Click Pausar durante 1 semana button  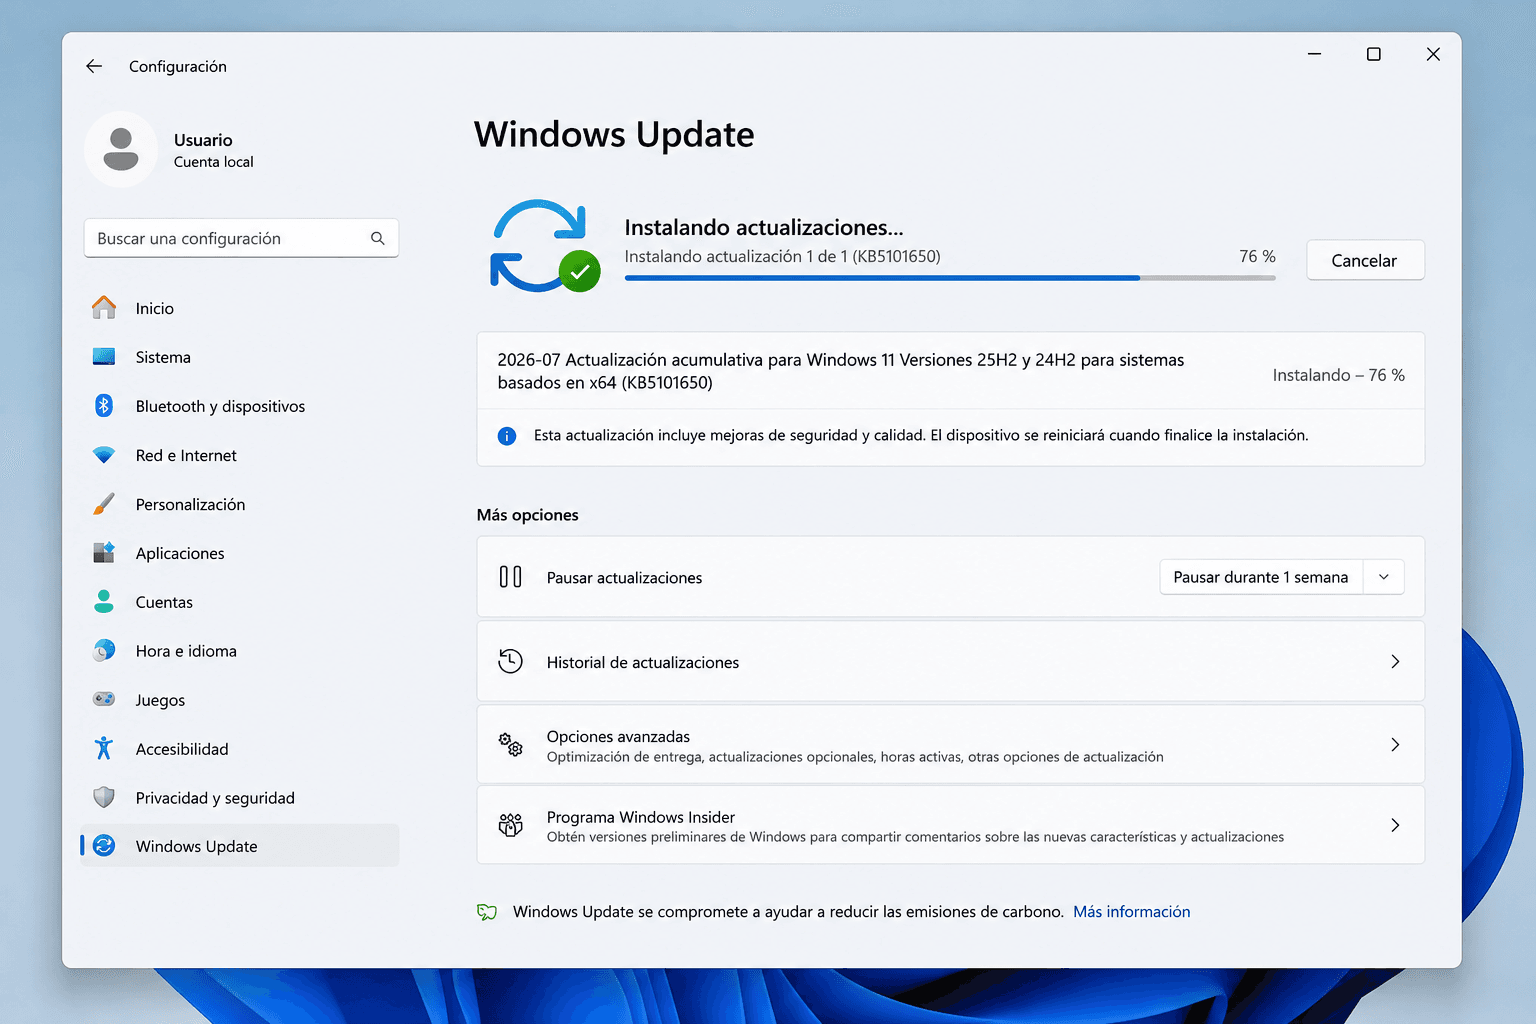tap(1261, 577)
